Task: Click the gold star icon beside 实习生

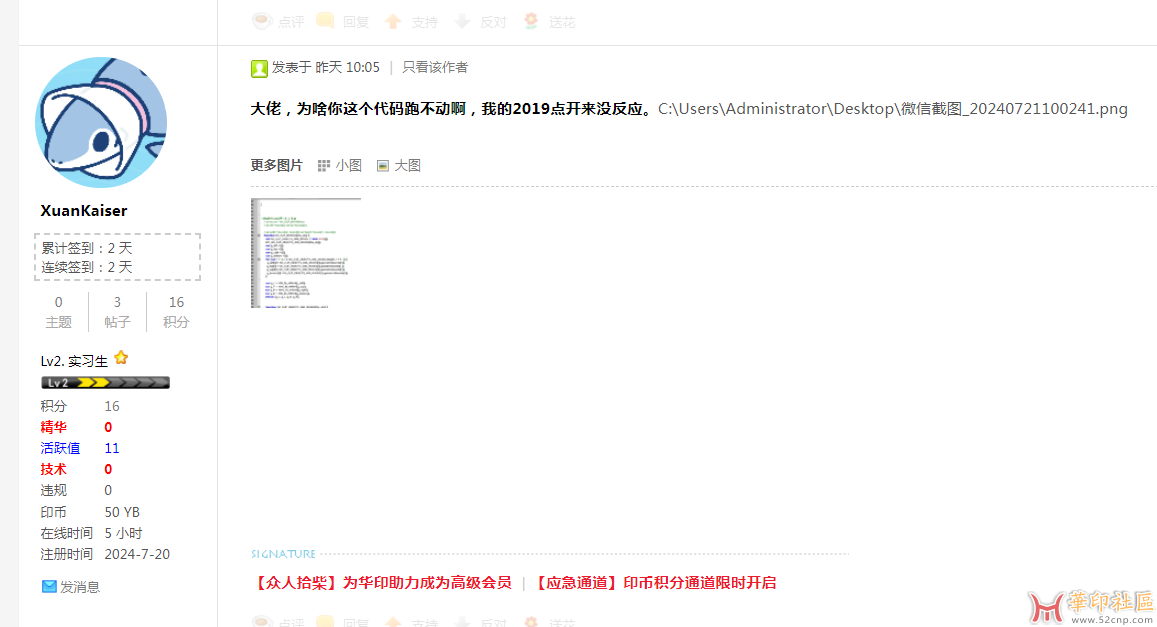Action: 122,358
